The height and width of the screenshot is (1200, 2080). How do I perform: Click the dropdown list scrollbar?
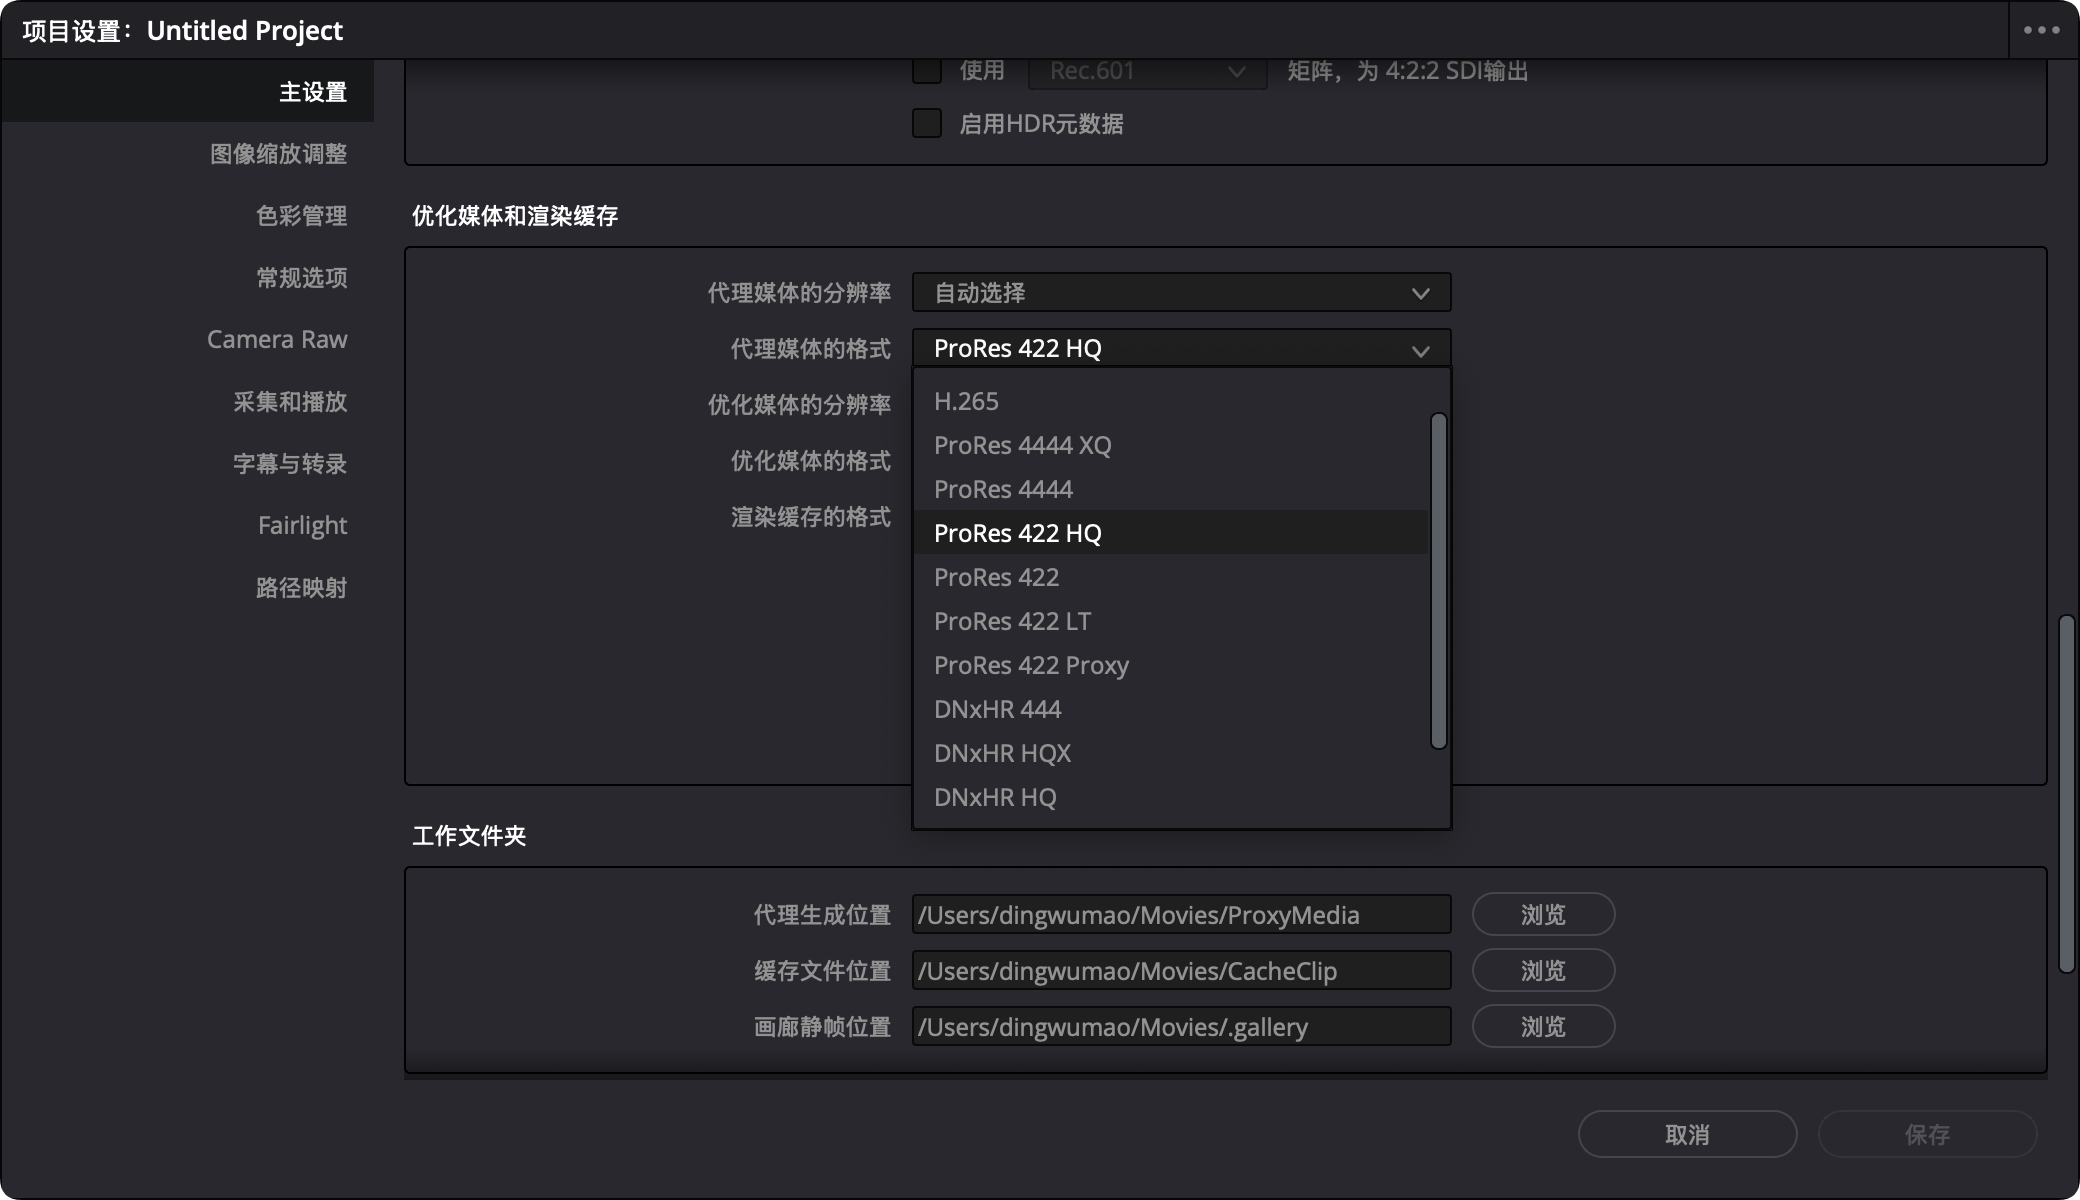(1438, 580)
